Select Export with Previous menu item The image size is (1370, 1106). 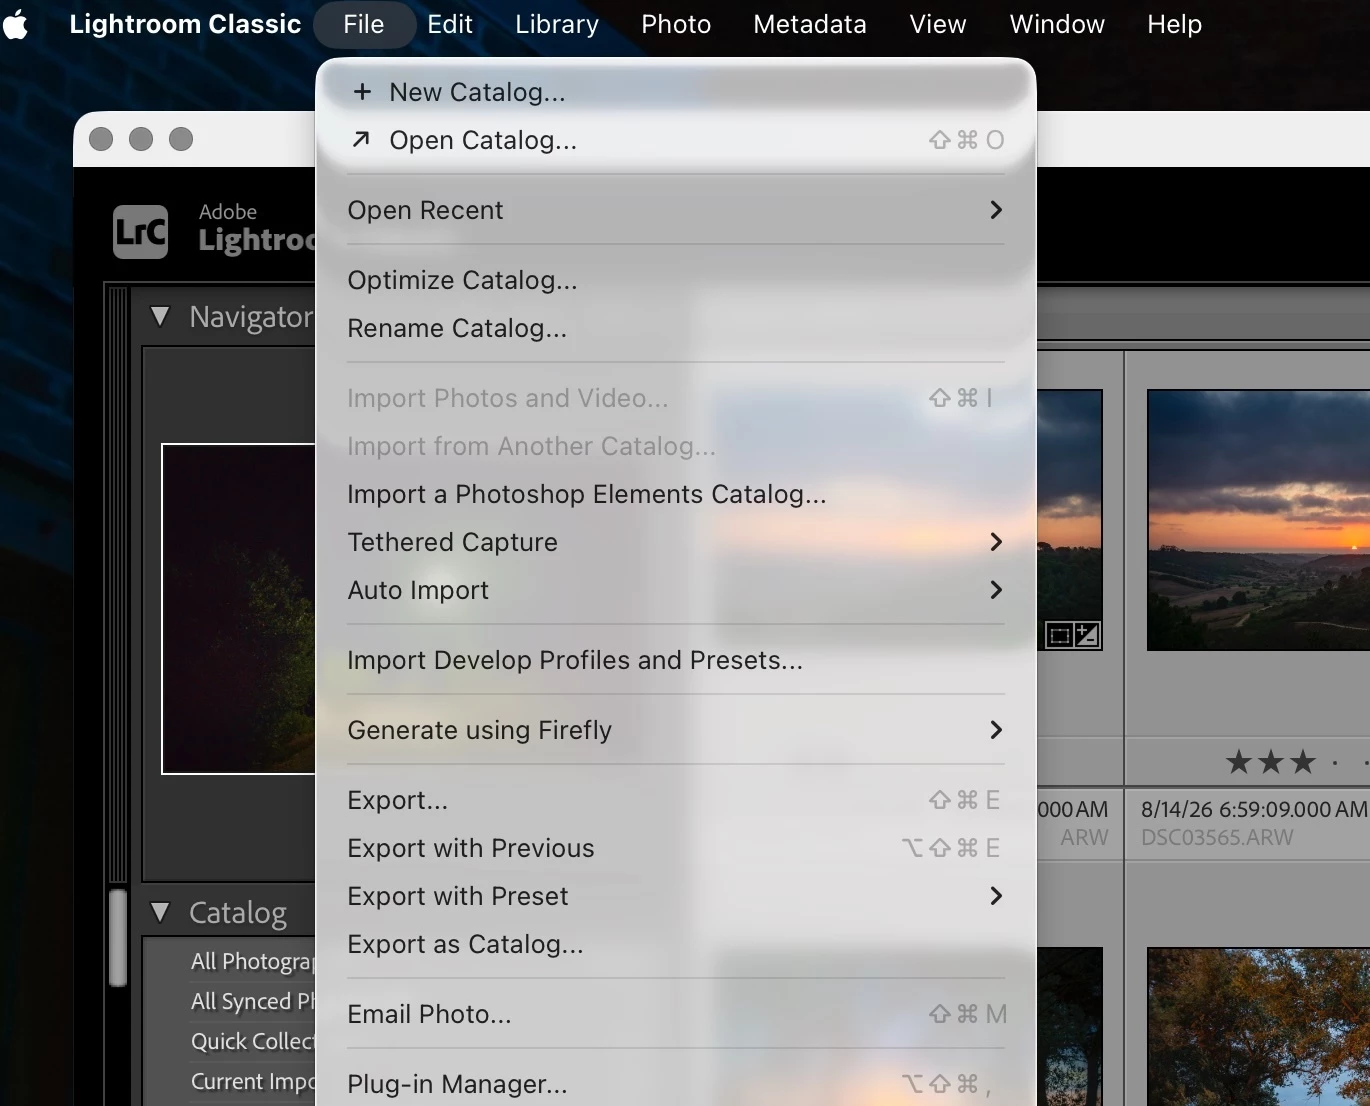(x=676, y=848)
